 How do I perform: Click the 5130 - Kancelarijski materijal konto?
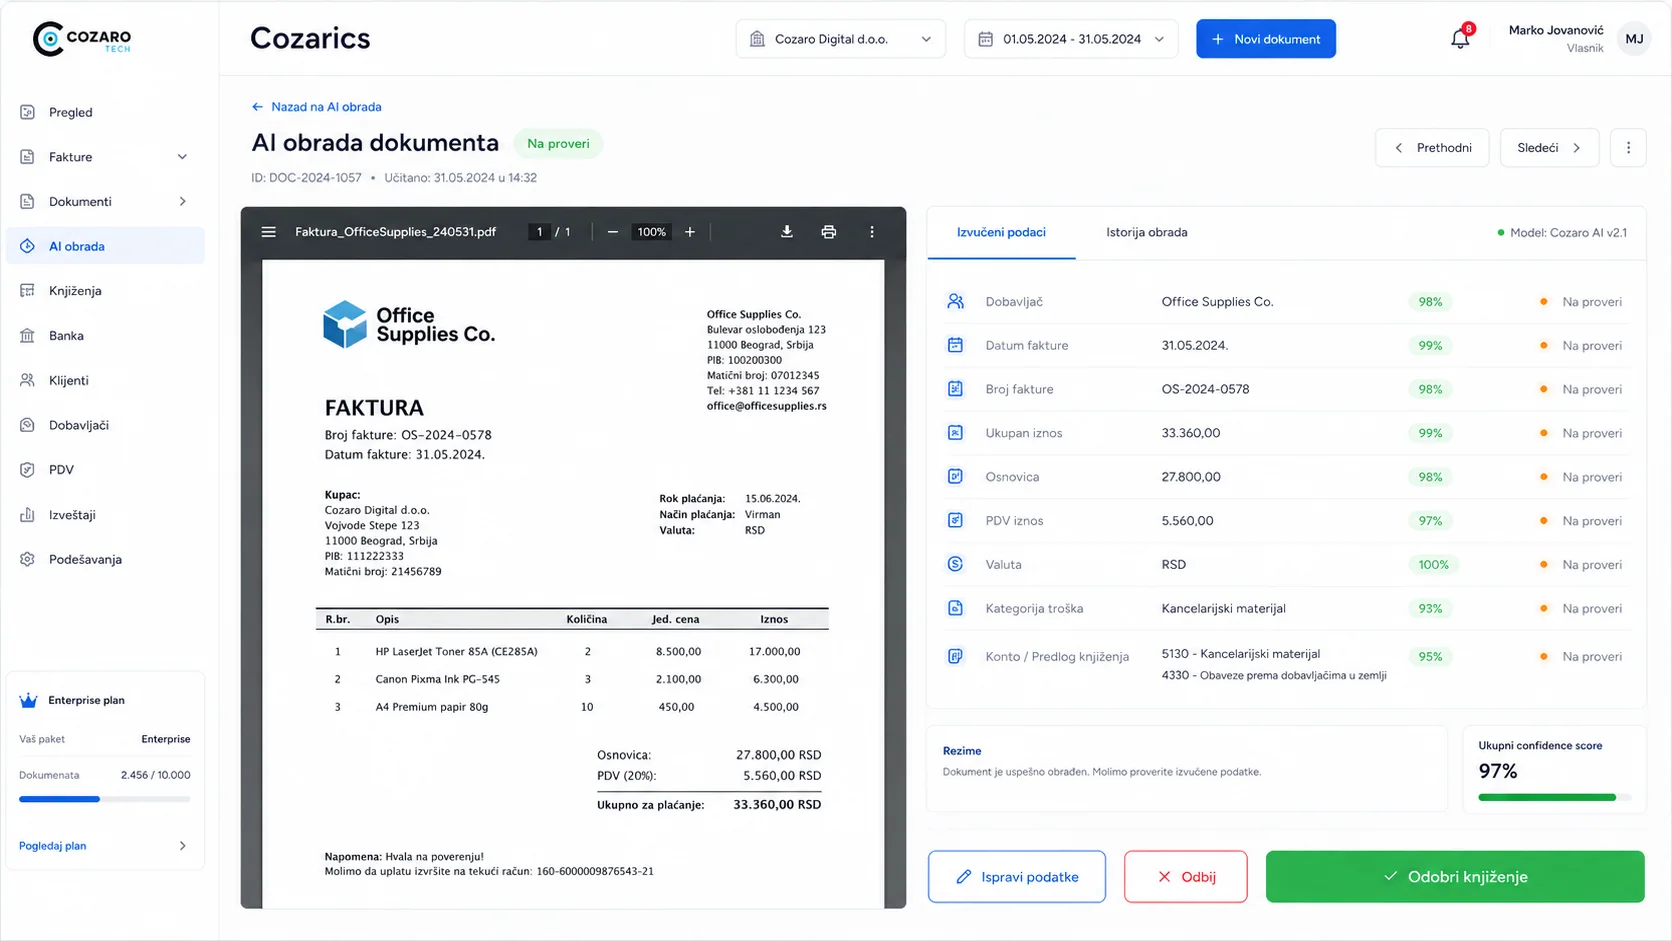tap(1241, 654)
